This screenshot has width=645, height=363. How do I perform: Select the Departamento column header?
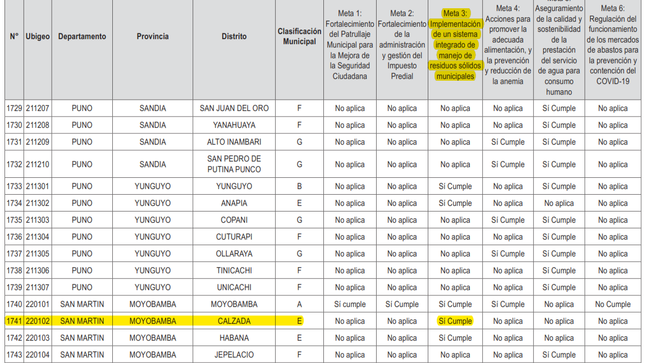click(x=82, y=36)
